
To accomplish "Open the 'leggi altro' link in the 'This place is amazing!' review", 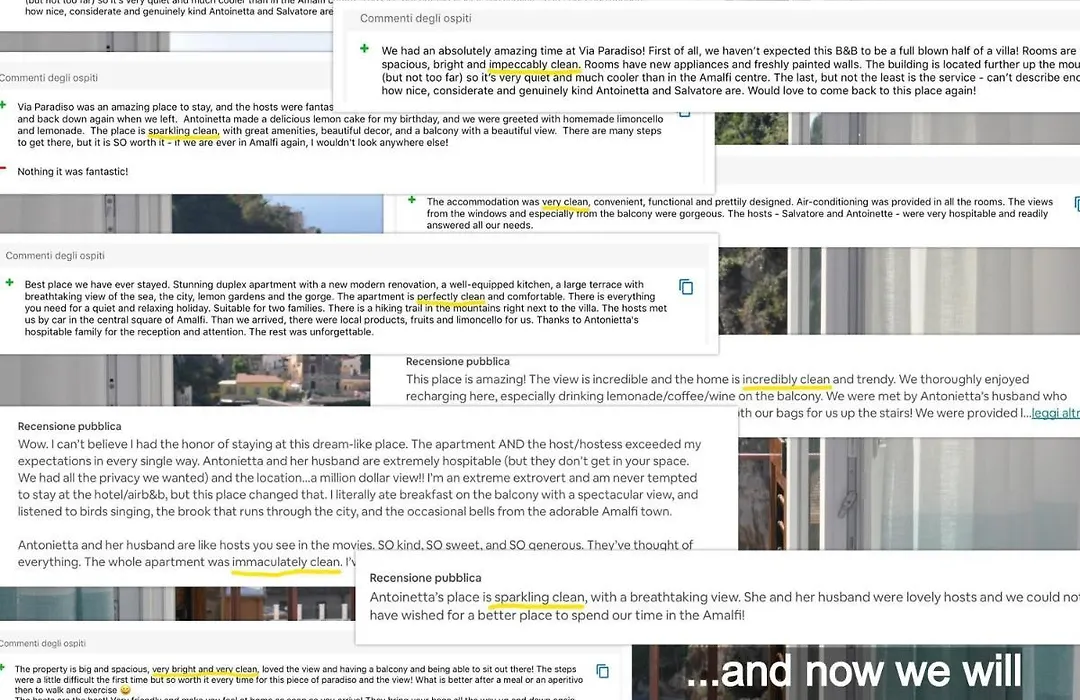I will pyautogui.click(x=1055, y=413).
